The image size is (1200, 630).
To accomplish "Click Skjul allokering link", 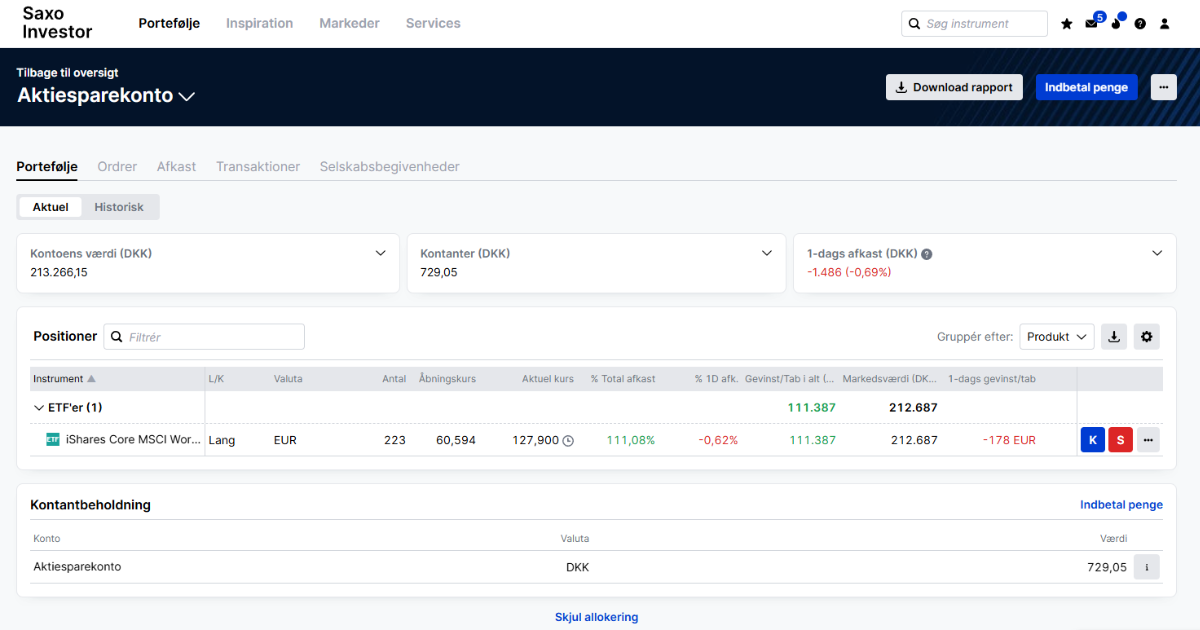I will tap(596, 617).
